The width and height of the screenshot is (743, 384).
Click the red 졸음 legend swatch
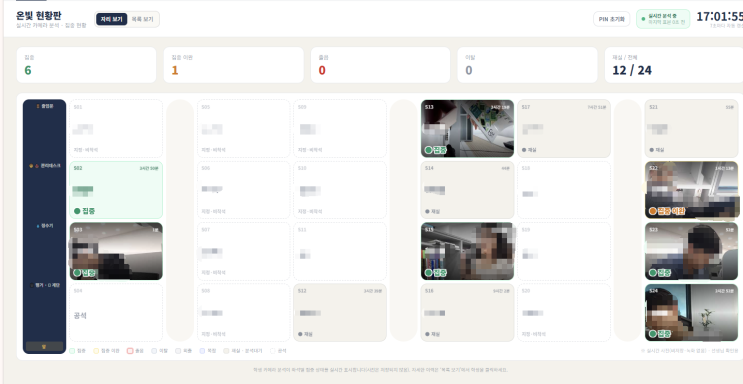[130, 351]
